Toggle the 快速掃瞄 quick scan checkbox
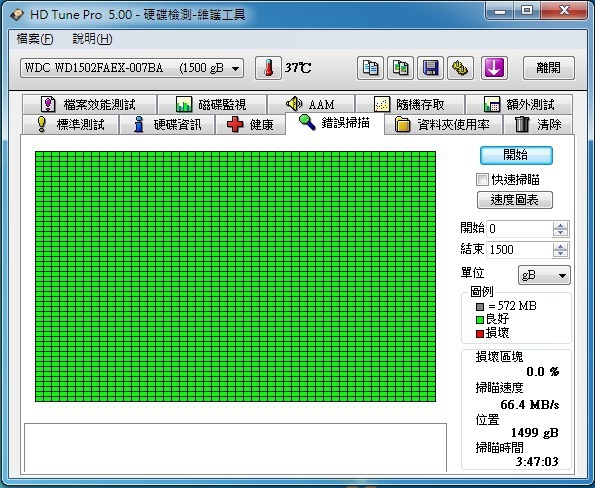The width and height of the screenshot is (595, 488). tap(482, 179)
